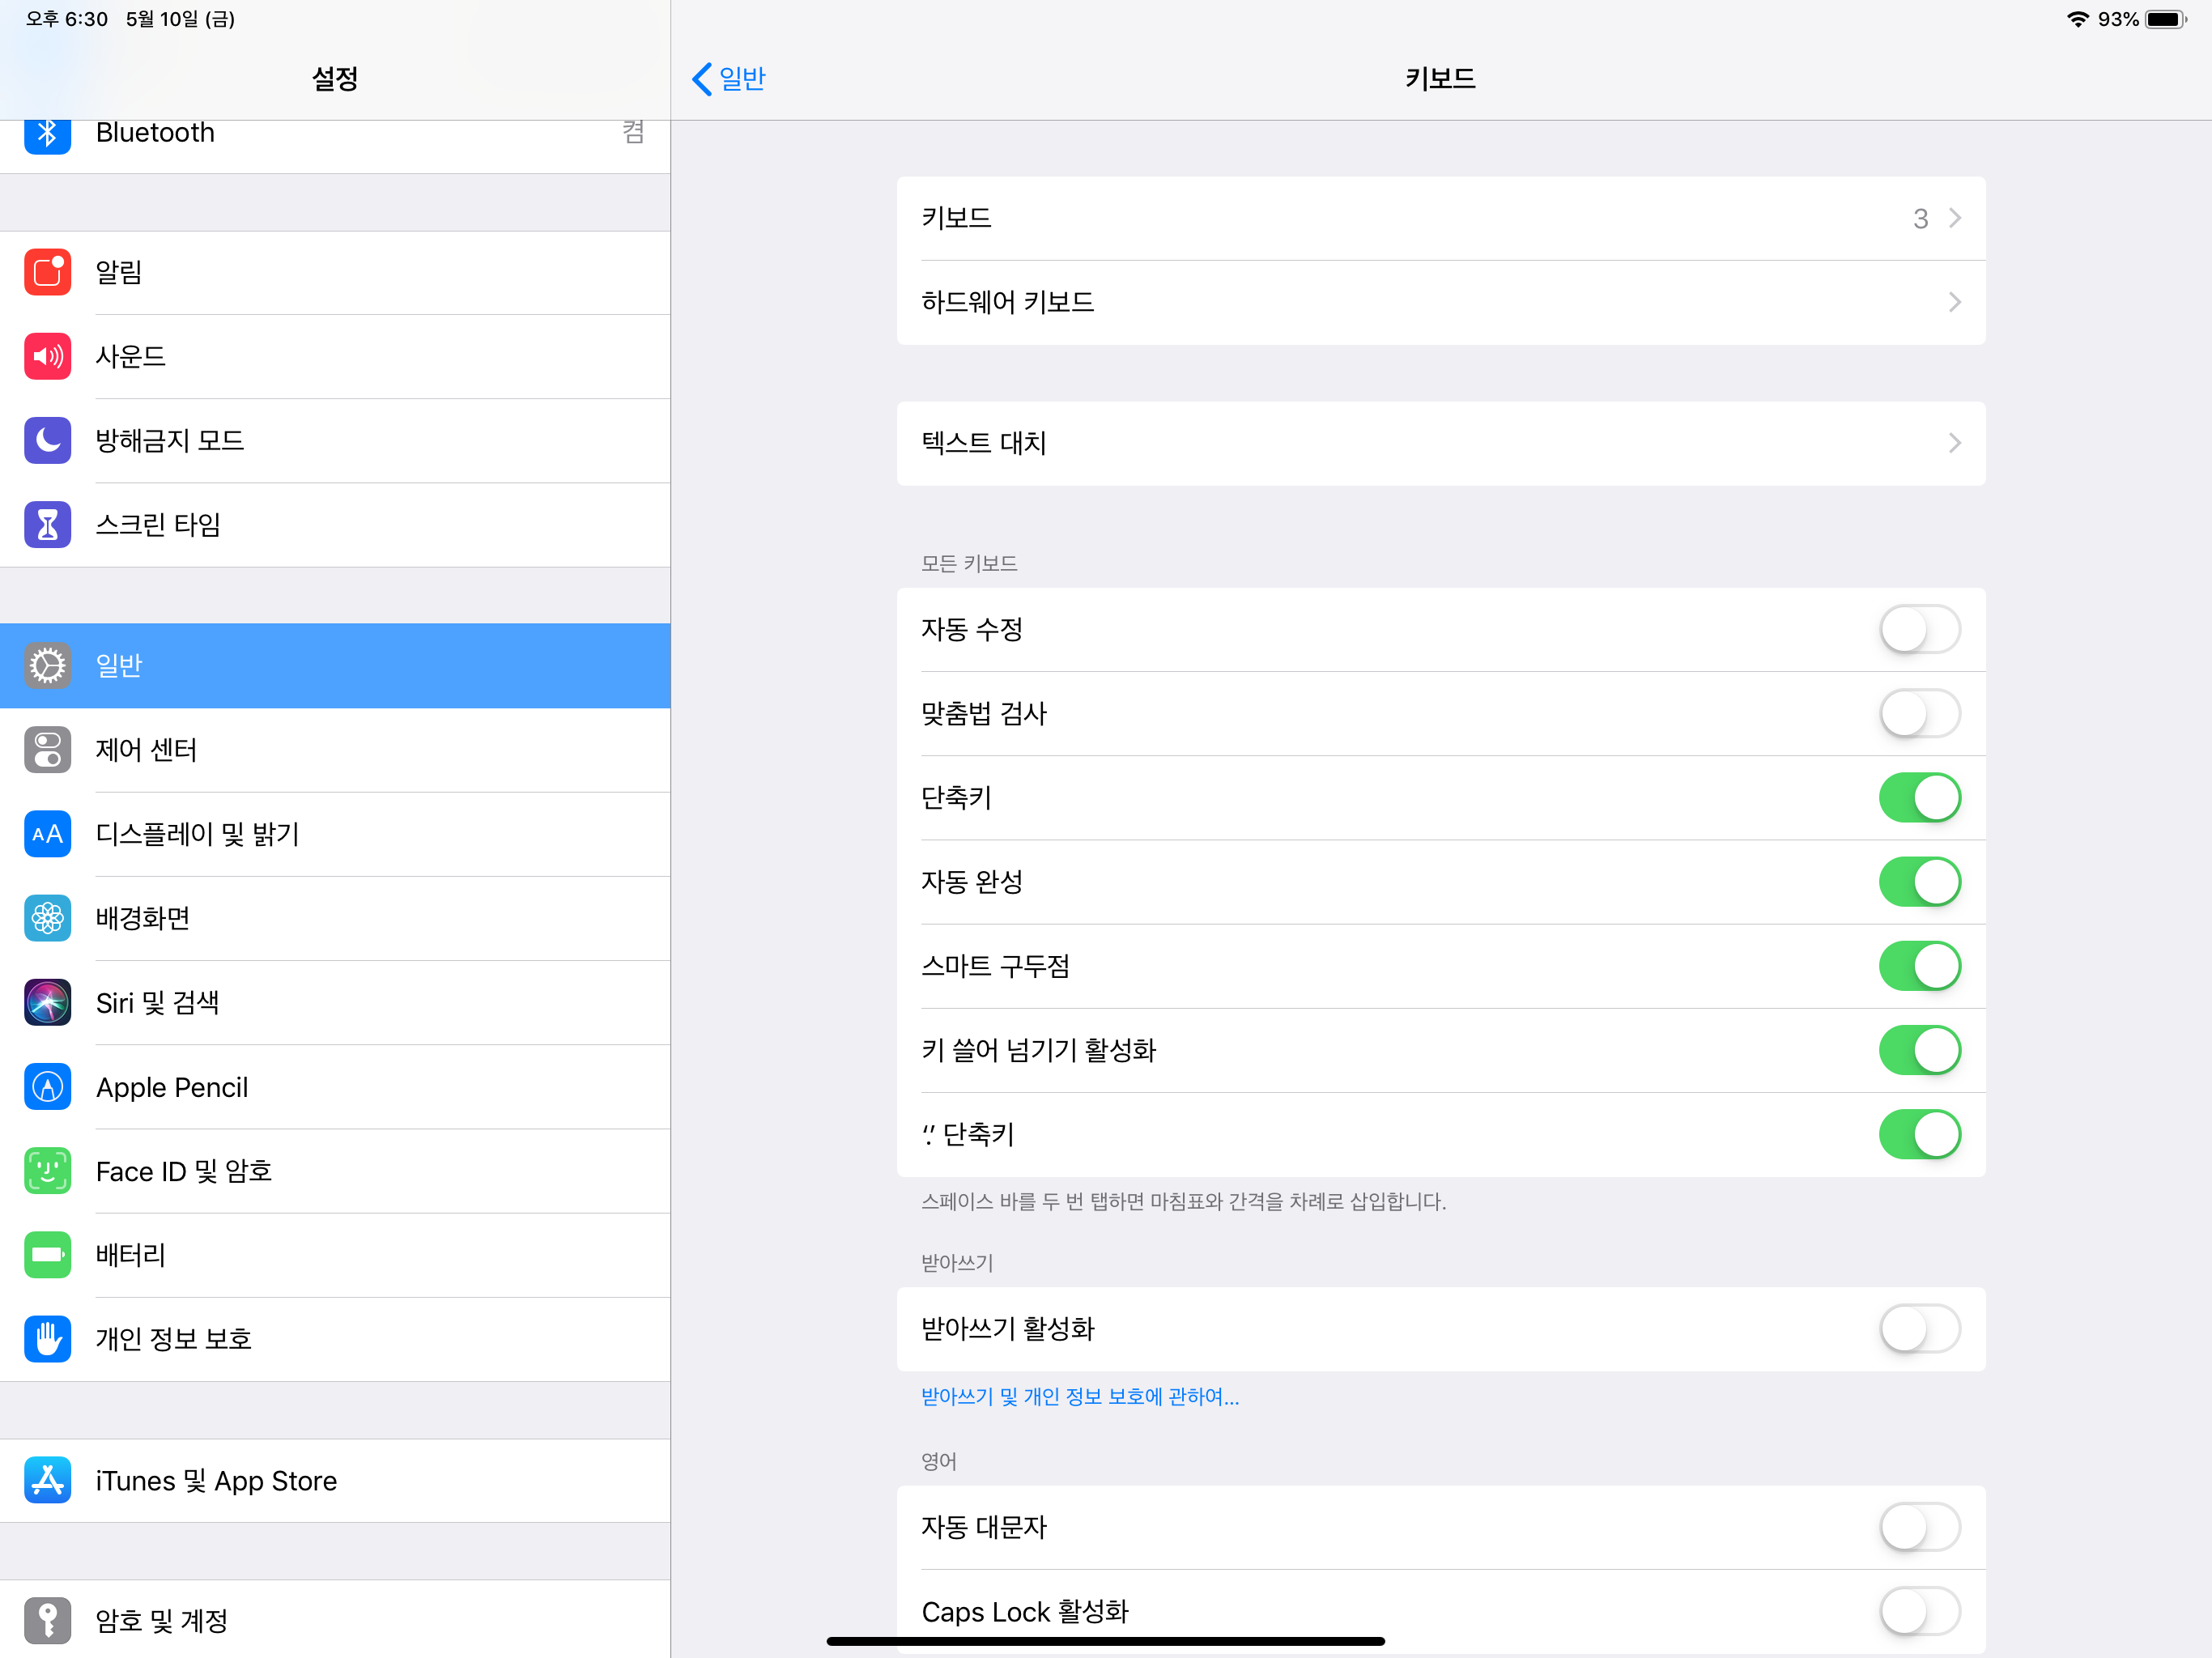The width and height of the screenshot is (2212, 1658).
Task: Enable the 자동 수정 toggle
Action: point(1918,630)
